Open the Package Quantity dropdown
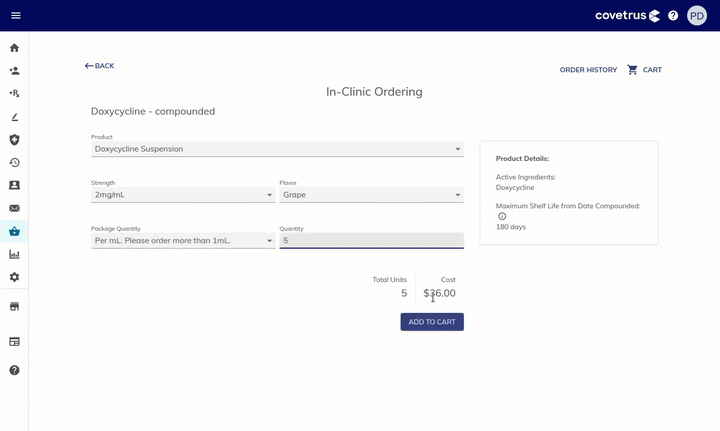Image resolution: width=720 pixels, height=431 pixels. [183, 241]
